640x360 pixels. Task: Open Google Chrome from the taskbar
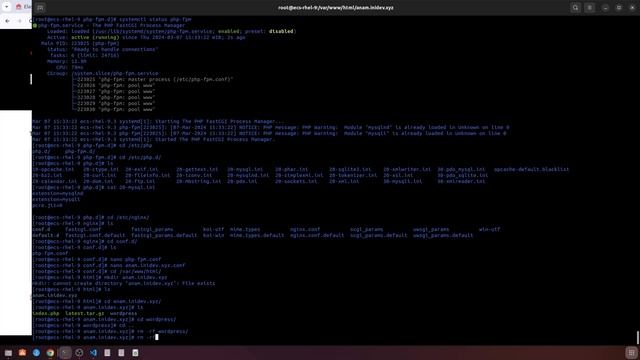coord(50,353)
